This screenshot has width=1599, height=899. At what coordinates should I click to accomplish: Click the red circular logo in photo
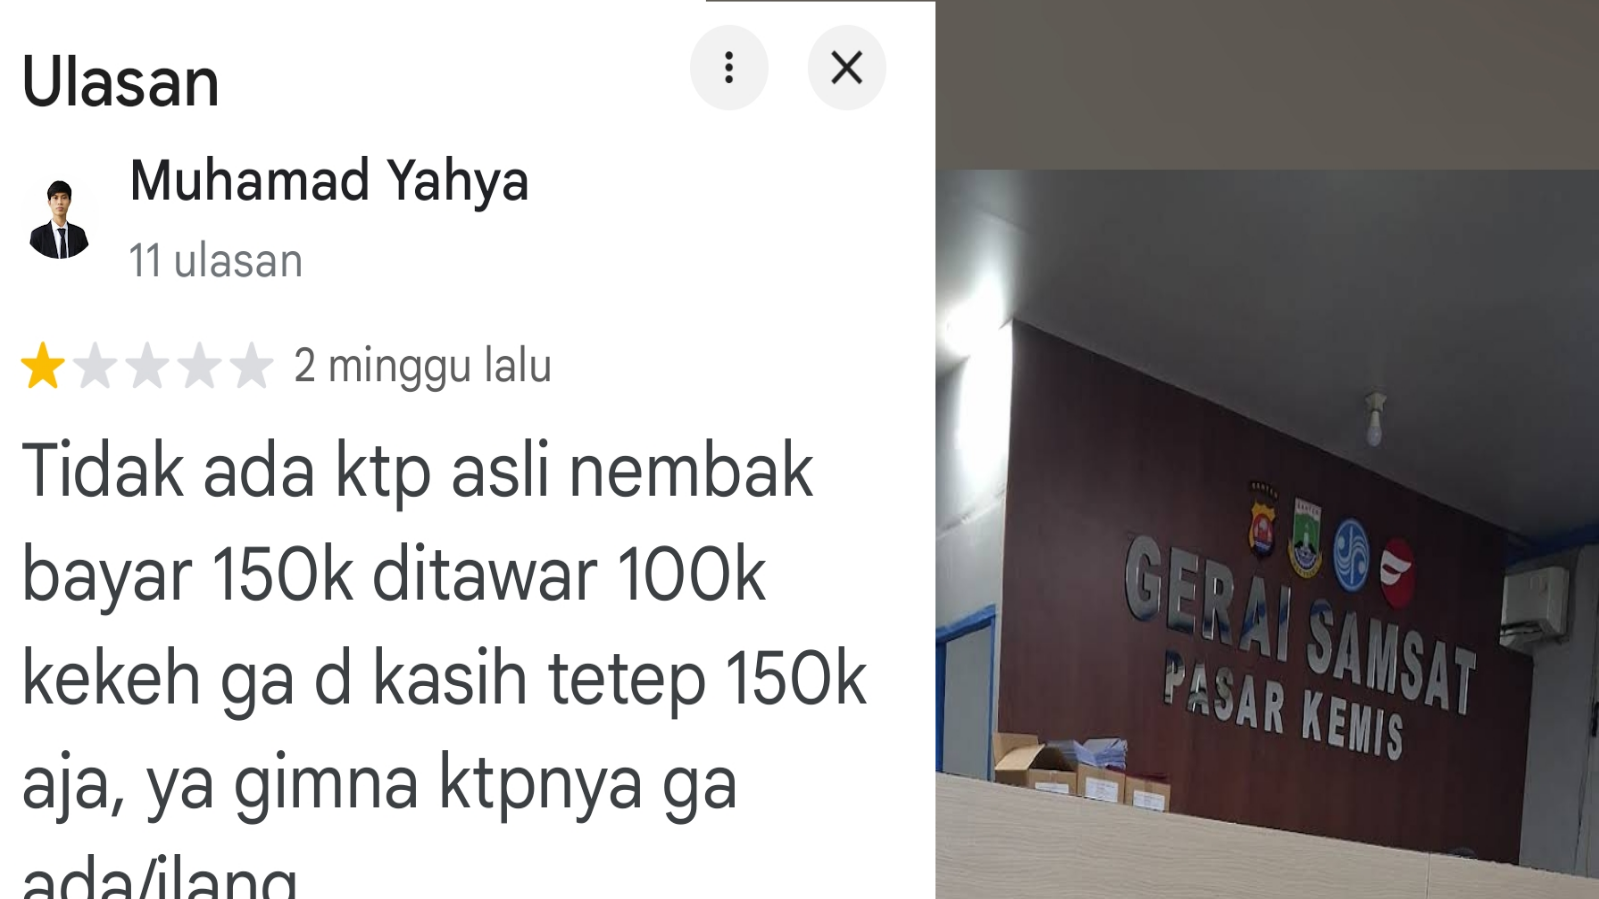pos(1398,573)
